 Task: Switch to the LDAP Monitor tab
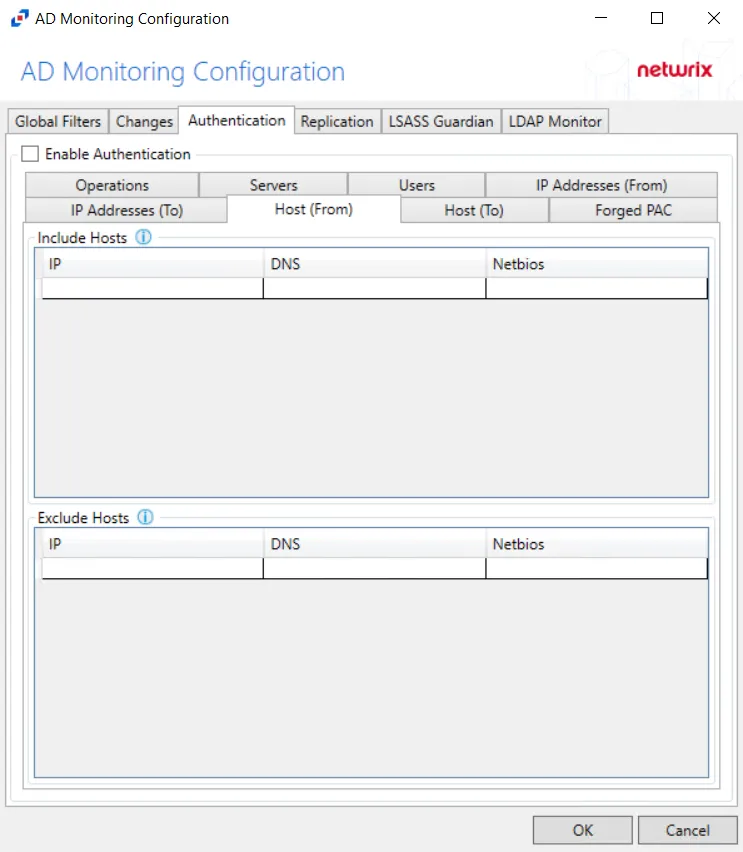[555, 121]
